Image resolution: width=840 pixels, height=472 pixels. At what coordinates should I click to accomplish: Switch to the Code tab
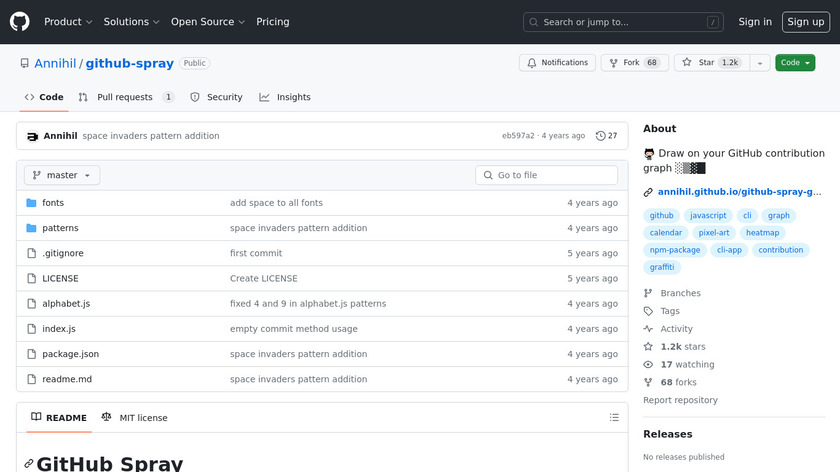44,97
